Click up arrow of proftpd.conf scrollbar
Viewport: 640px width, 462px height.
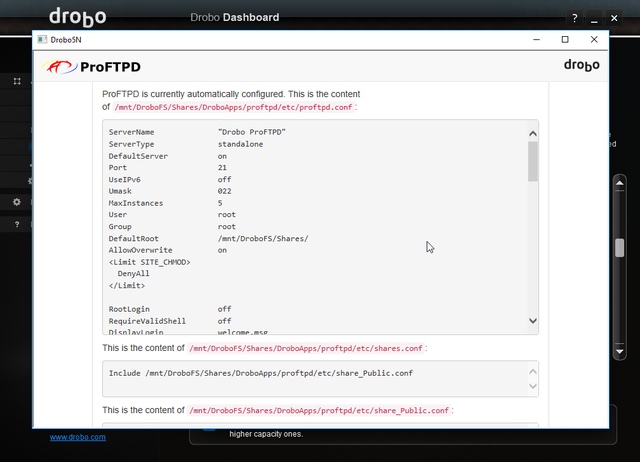(x=533, y=133)
